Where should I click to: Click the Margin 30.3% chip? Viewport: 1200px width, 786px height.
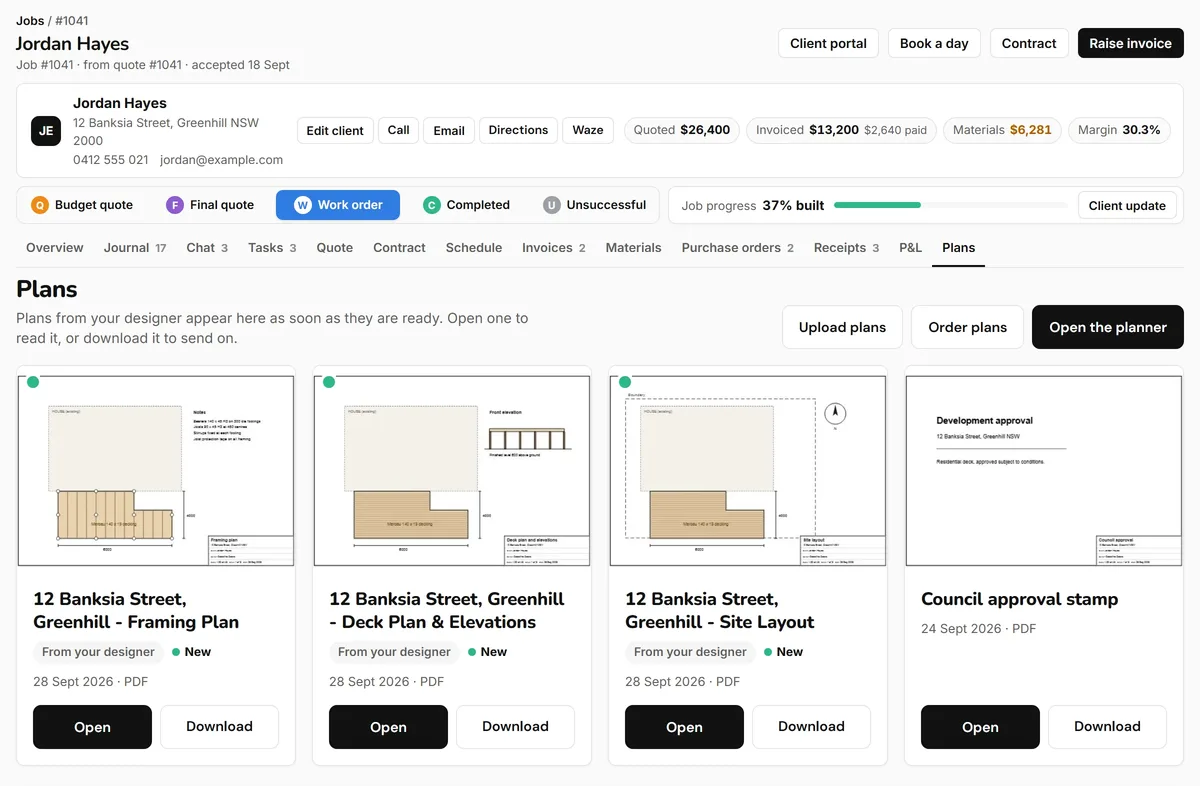(1118, 130)
